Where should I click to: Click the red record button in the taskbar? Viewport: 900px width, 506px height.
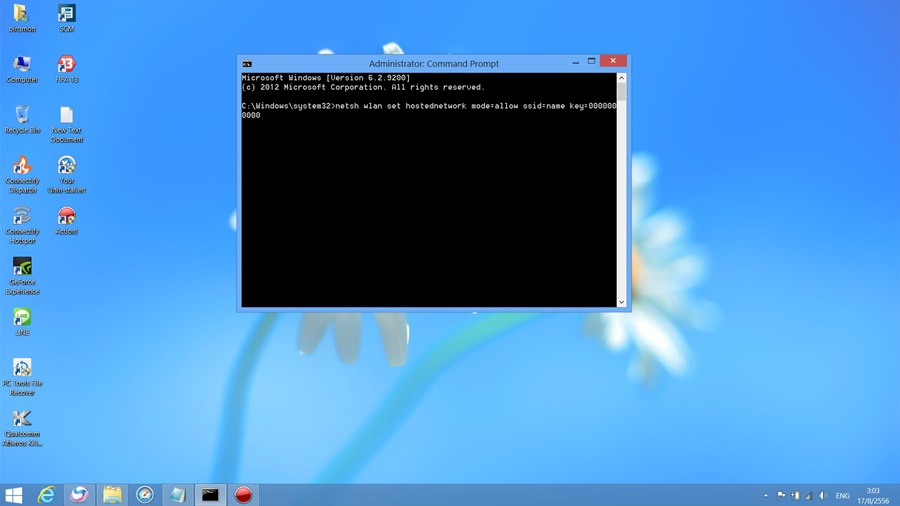(243, 495)
